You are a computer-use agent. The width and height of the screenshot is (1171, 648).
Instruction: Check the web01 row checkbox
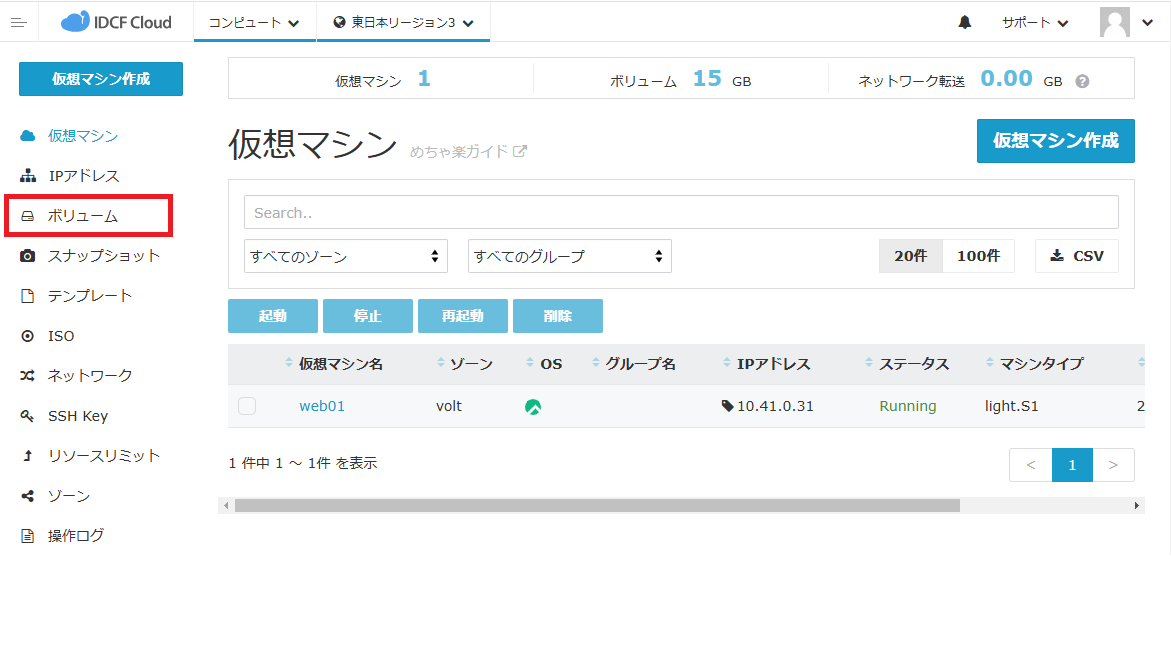247,406
